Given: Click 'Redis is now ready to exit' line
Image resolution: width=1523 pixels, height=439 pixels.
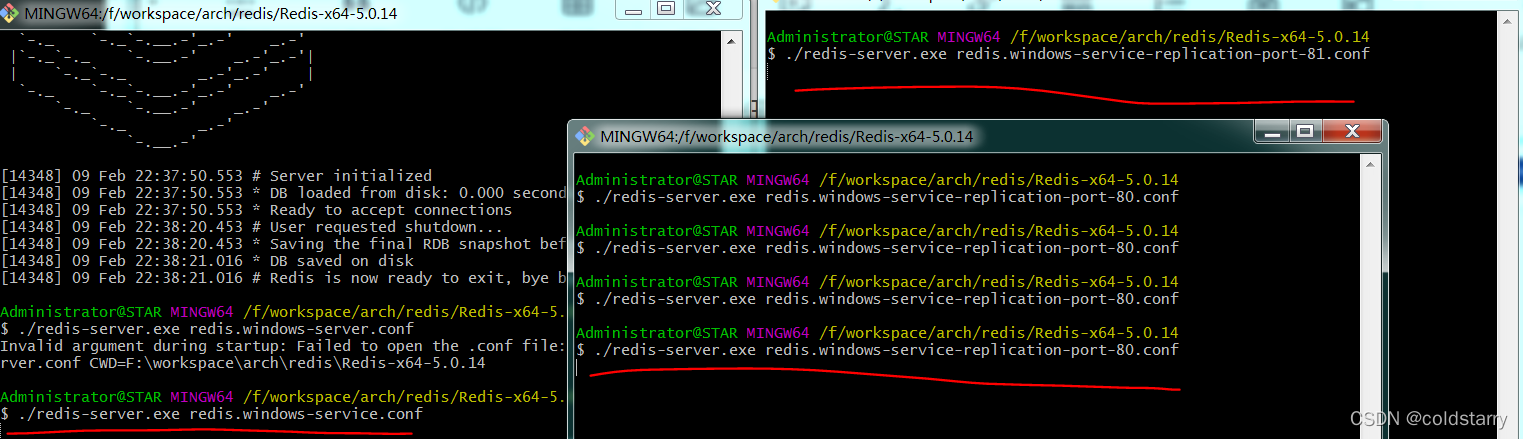Looking at the screenshot, I should point(284,278).
